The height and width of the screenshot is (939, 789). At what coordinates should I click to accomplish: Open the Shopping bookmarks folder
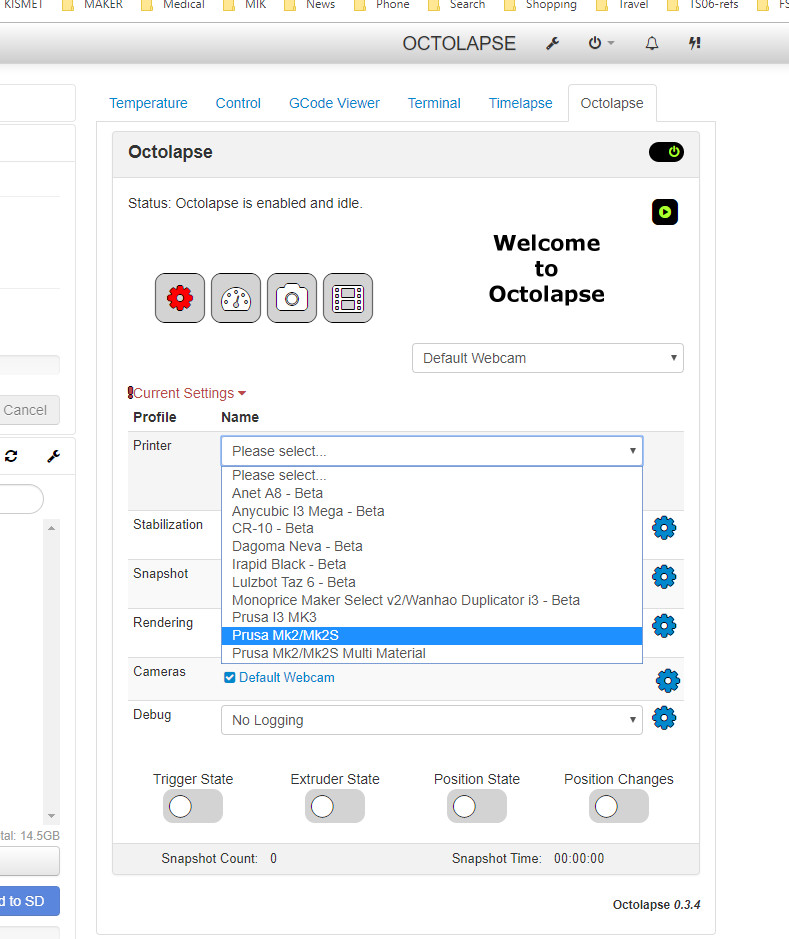pos(540,5)
